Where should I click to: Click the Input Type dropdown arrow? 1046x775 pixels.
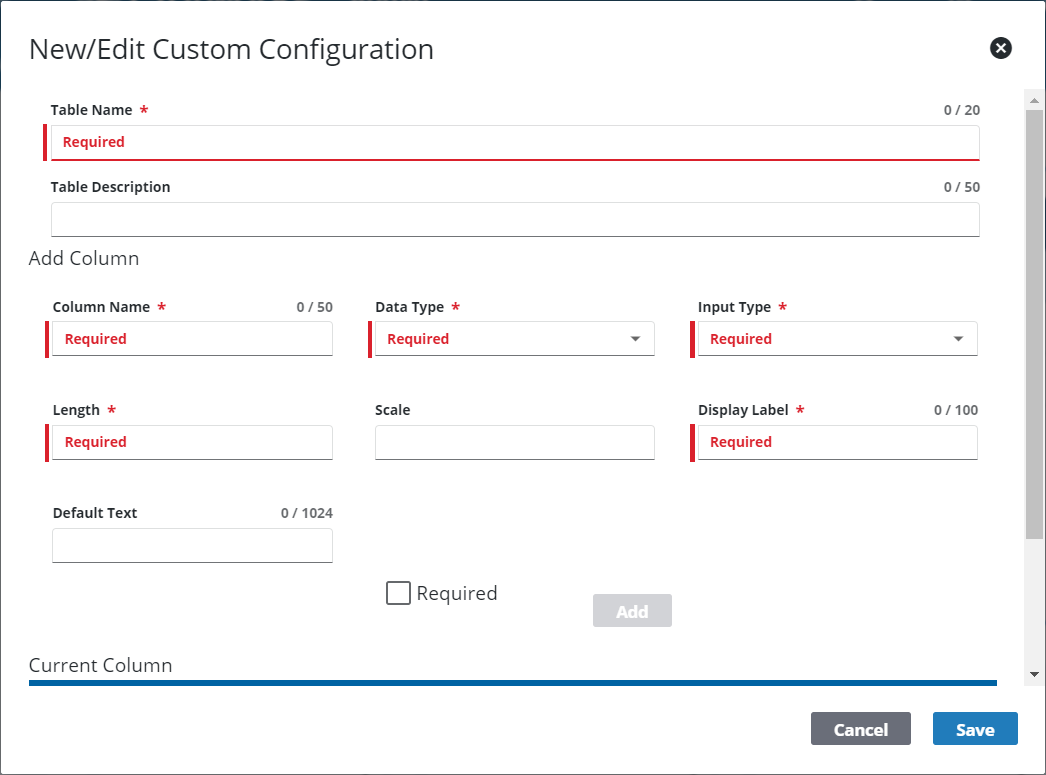(x=959, y=339)
